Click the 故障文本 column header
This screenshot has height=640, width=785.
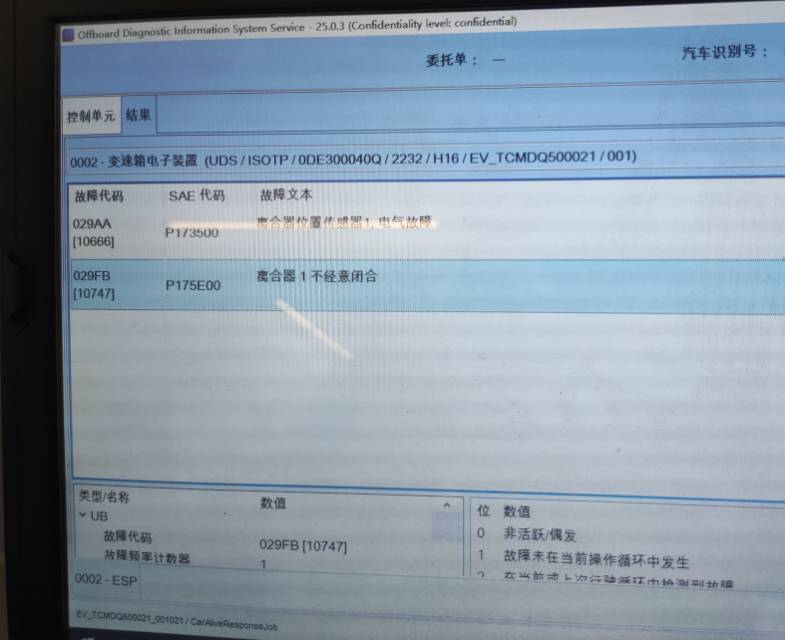point(286,195)
